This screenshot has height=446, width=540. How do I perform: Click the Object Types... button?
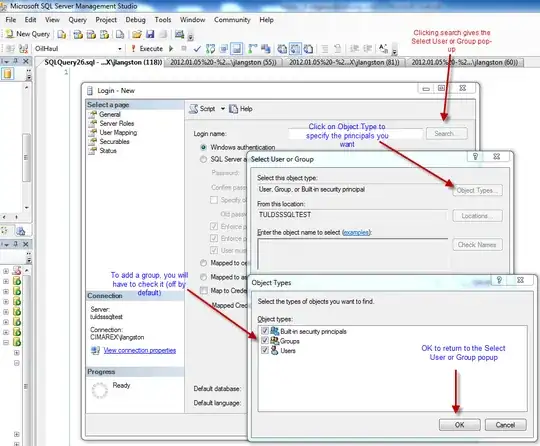click(x=477, y=190)
